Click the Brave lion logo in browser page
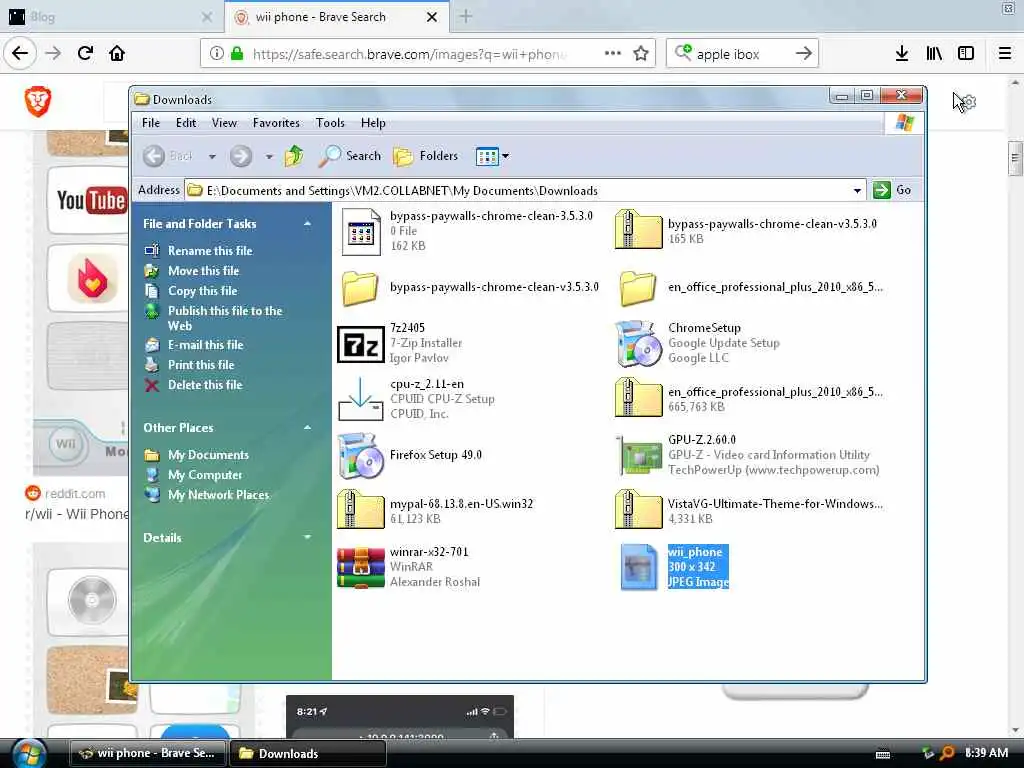1024x768 pixels. 38,102
